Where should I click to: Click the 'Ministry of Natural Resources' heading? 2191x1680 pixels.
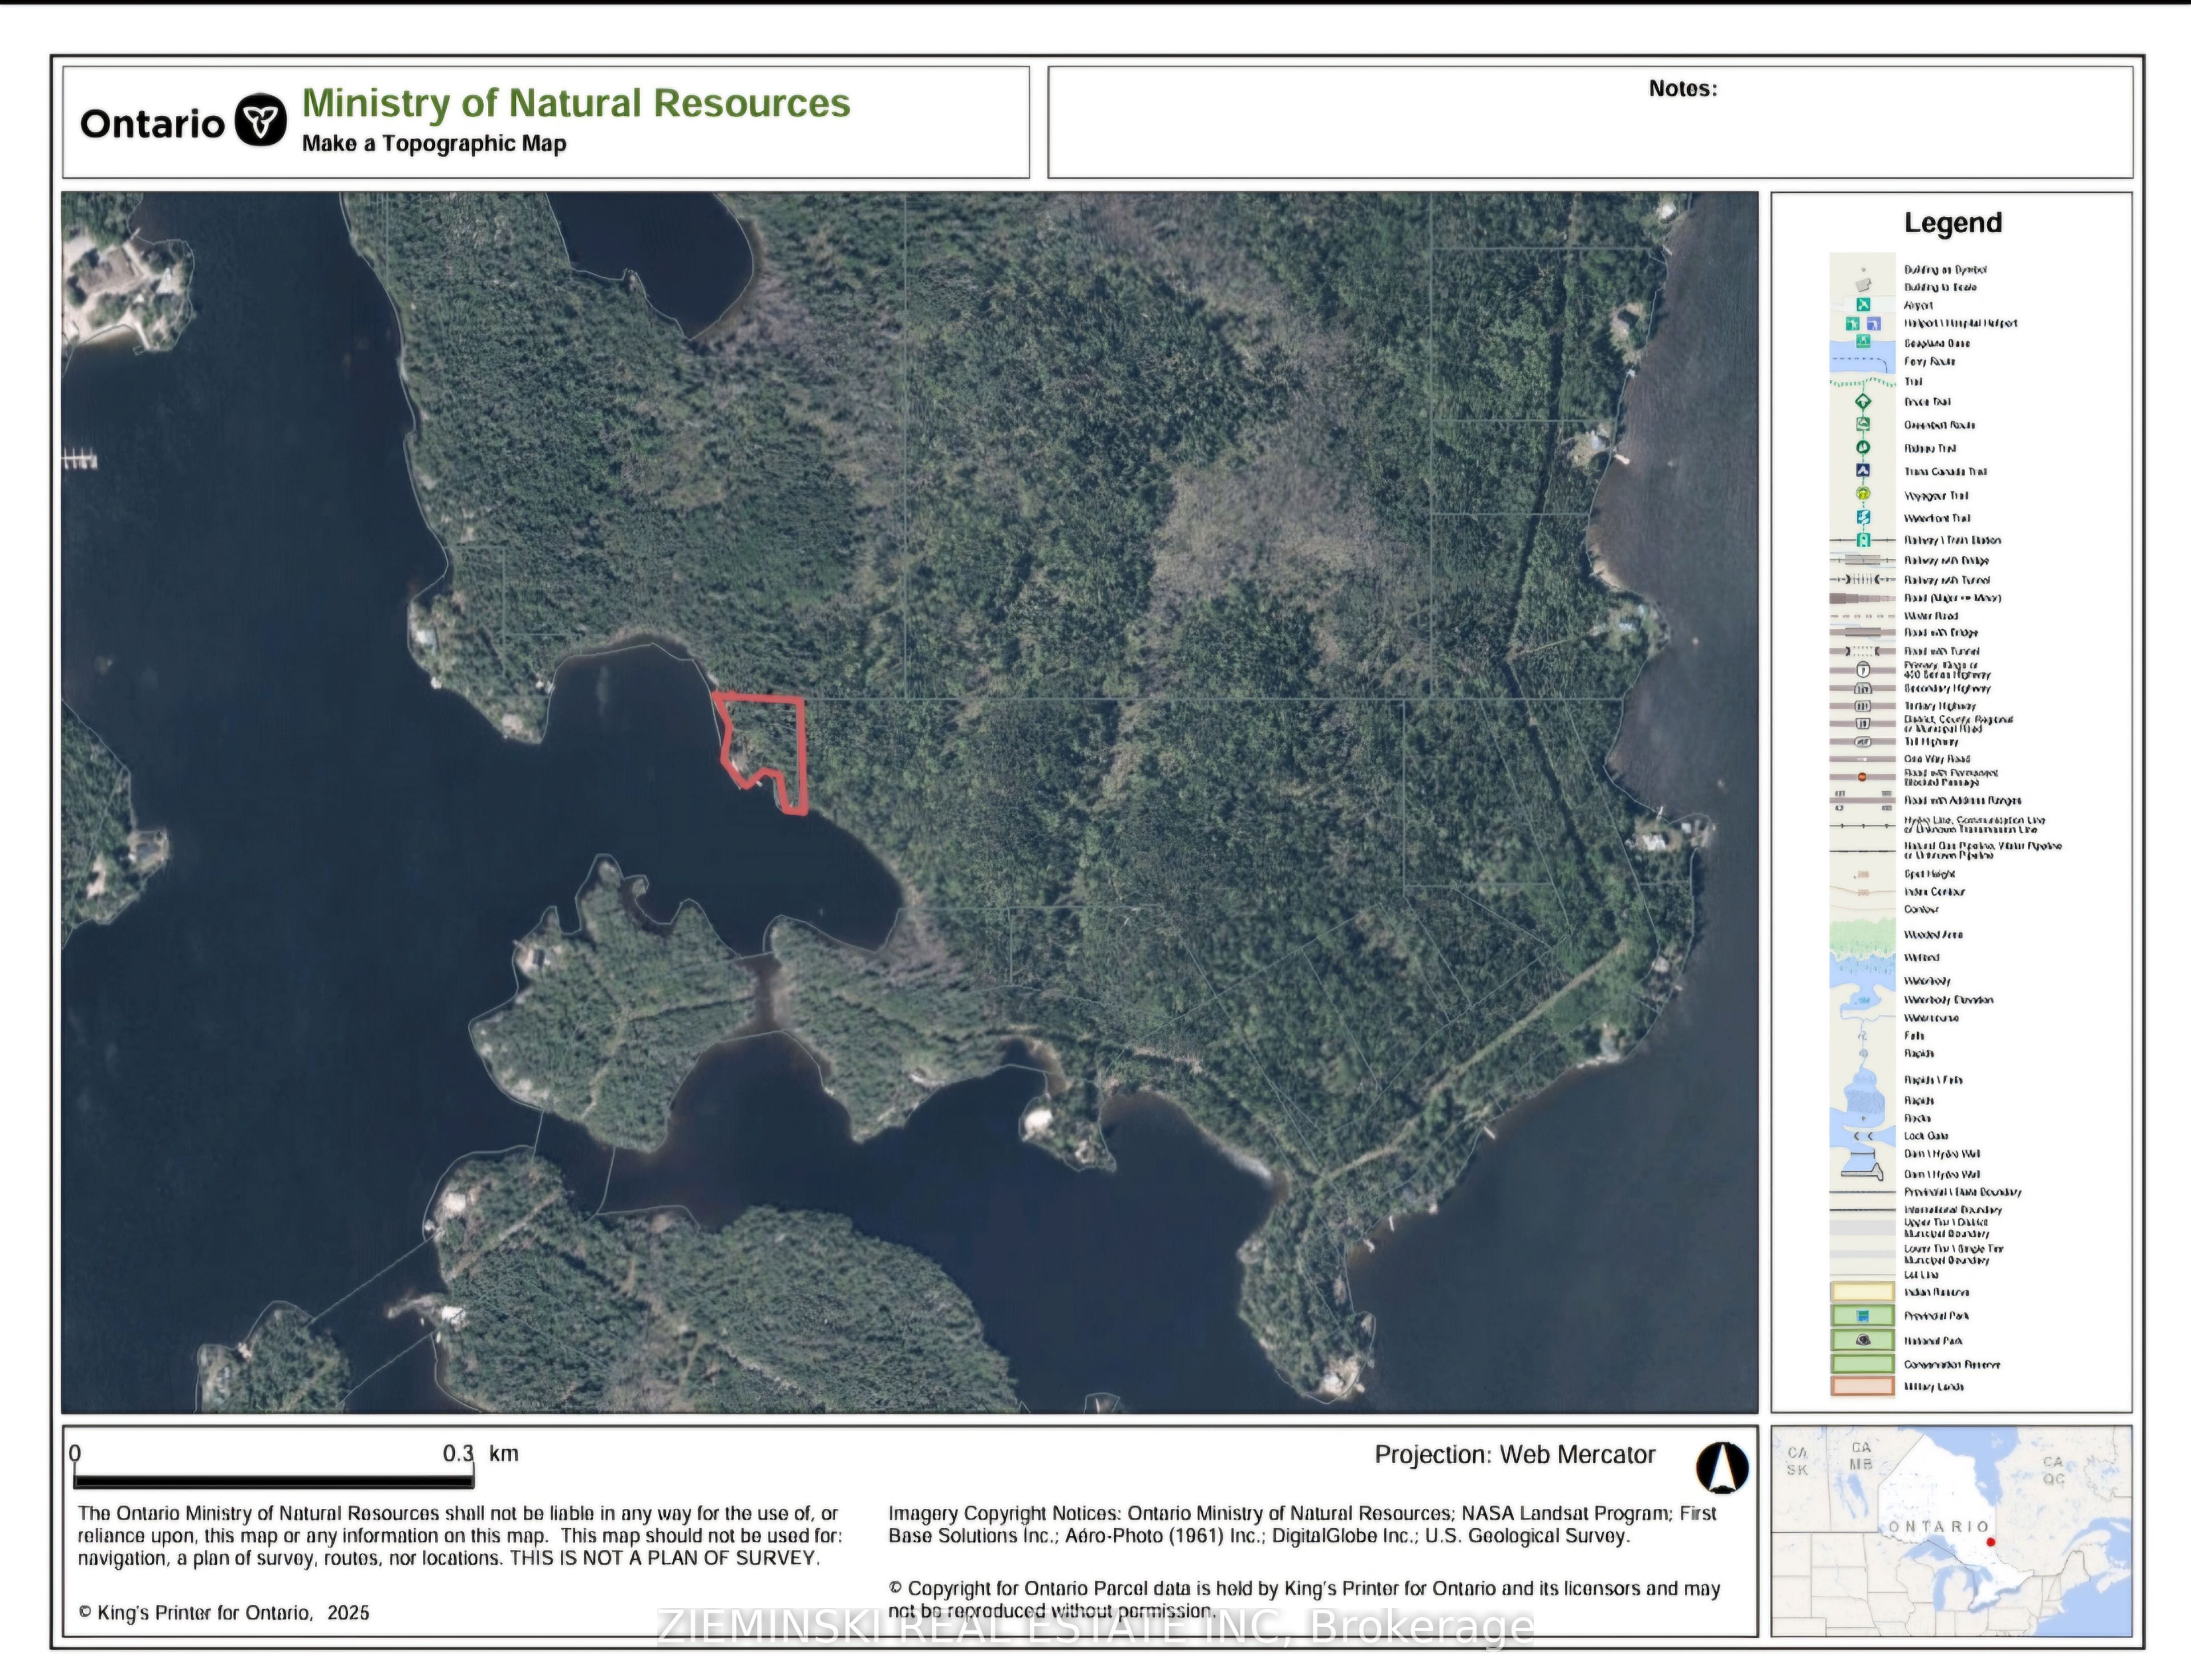click(x=576, y=103)
